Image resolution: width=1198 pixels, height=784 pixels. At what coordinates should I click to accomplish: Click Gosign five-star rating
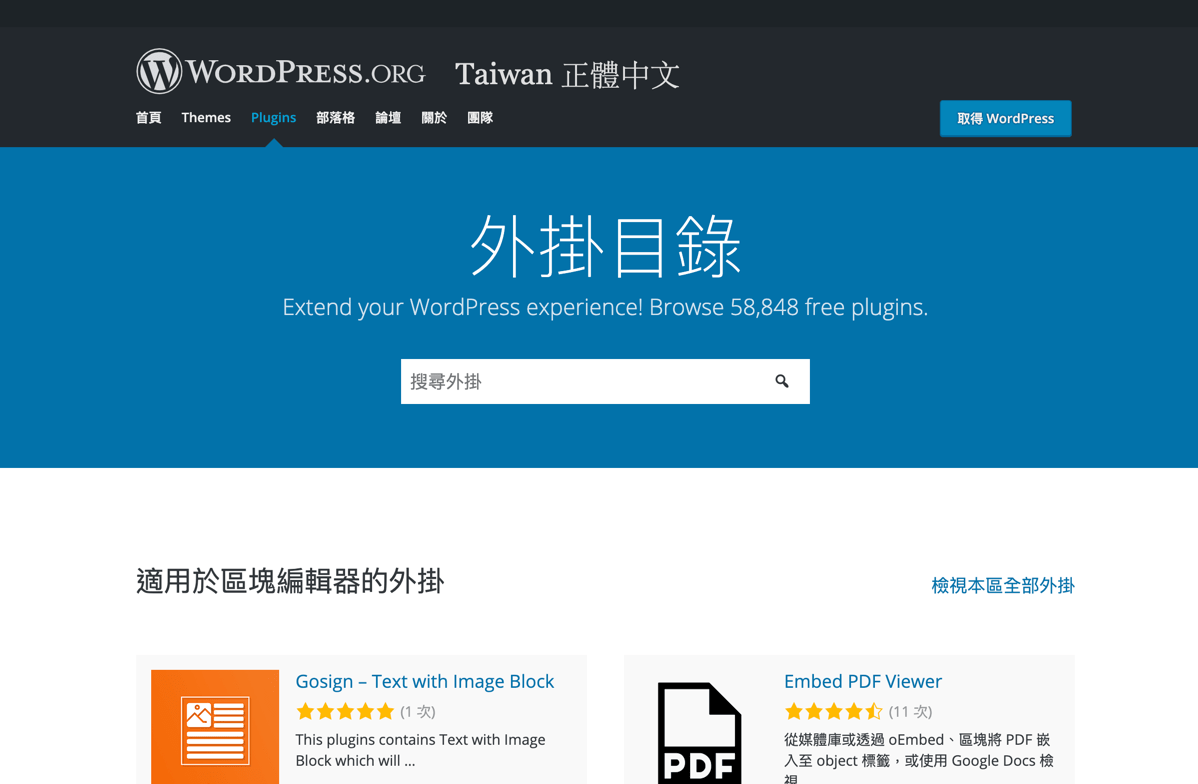pos(345,711)
